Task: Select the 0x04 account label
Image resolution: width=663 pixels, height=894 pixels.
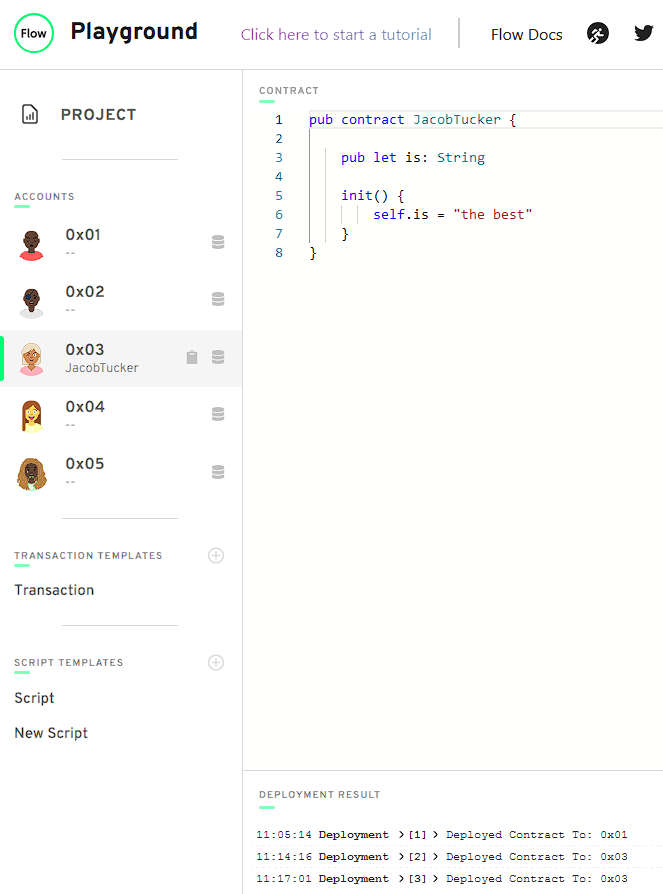Action: click(x=85, y=407)
